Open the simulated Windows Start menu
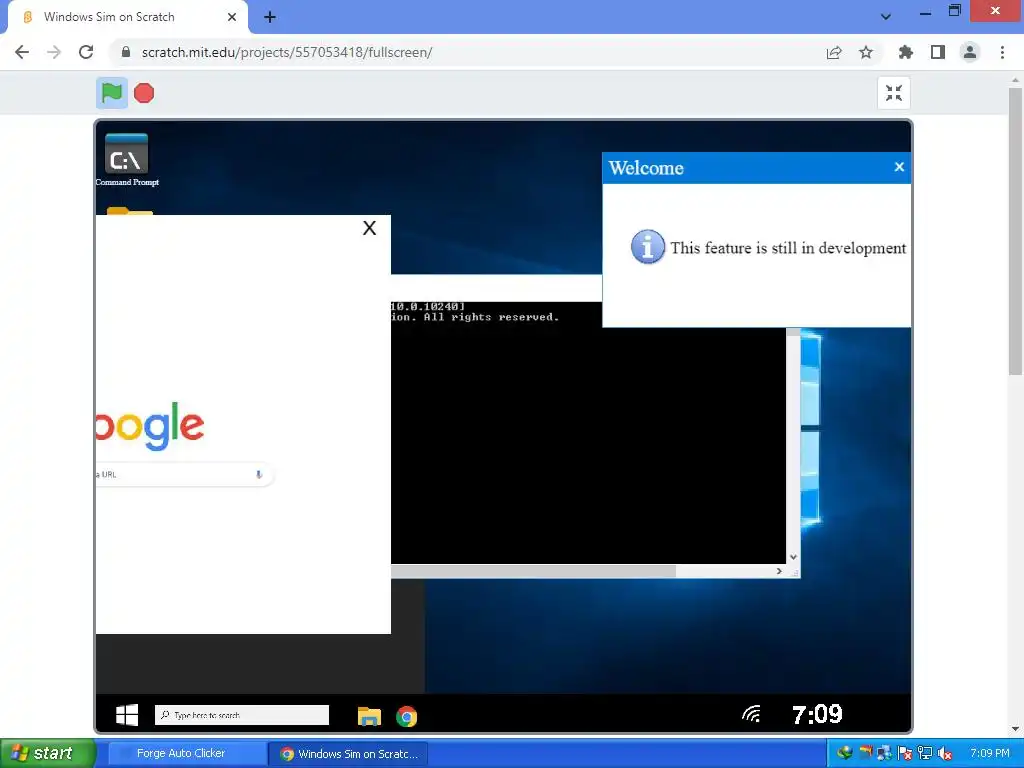Viewport: 1024px width, 768px height. [127, 715]
